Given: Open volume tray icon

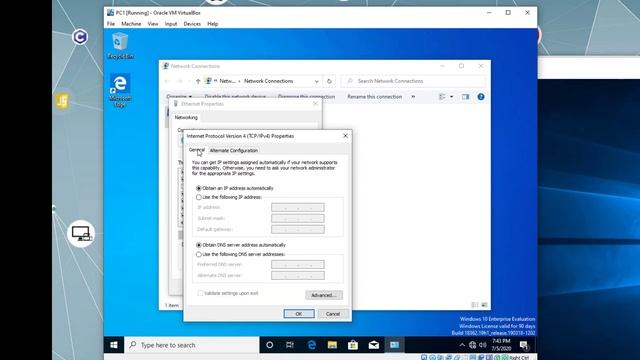Looking at the screenshot, I should click(x=483, y=345).
